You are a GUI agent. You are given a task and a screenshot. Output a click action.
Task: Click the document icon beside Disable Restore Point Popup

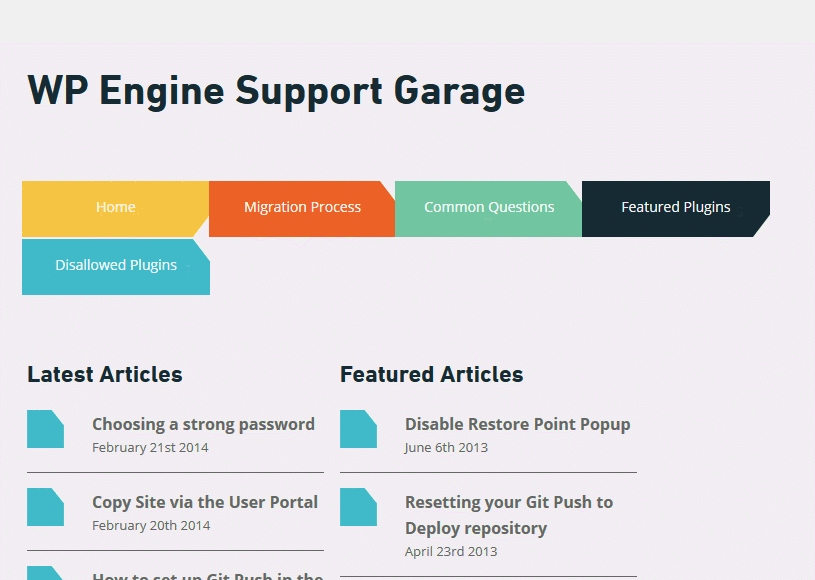359,429
